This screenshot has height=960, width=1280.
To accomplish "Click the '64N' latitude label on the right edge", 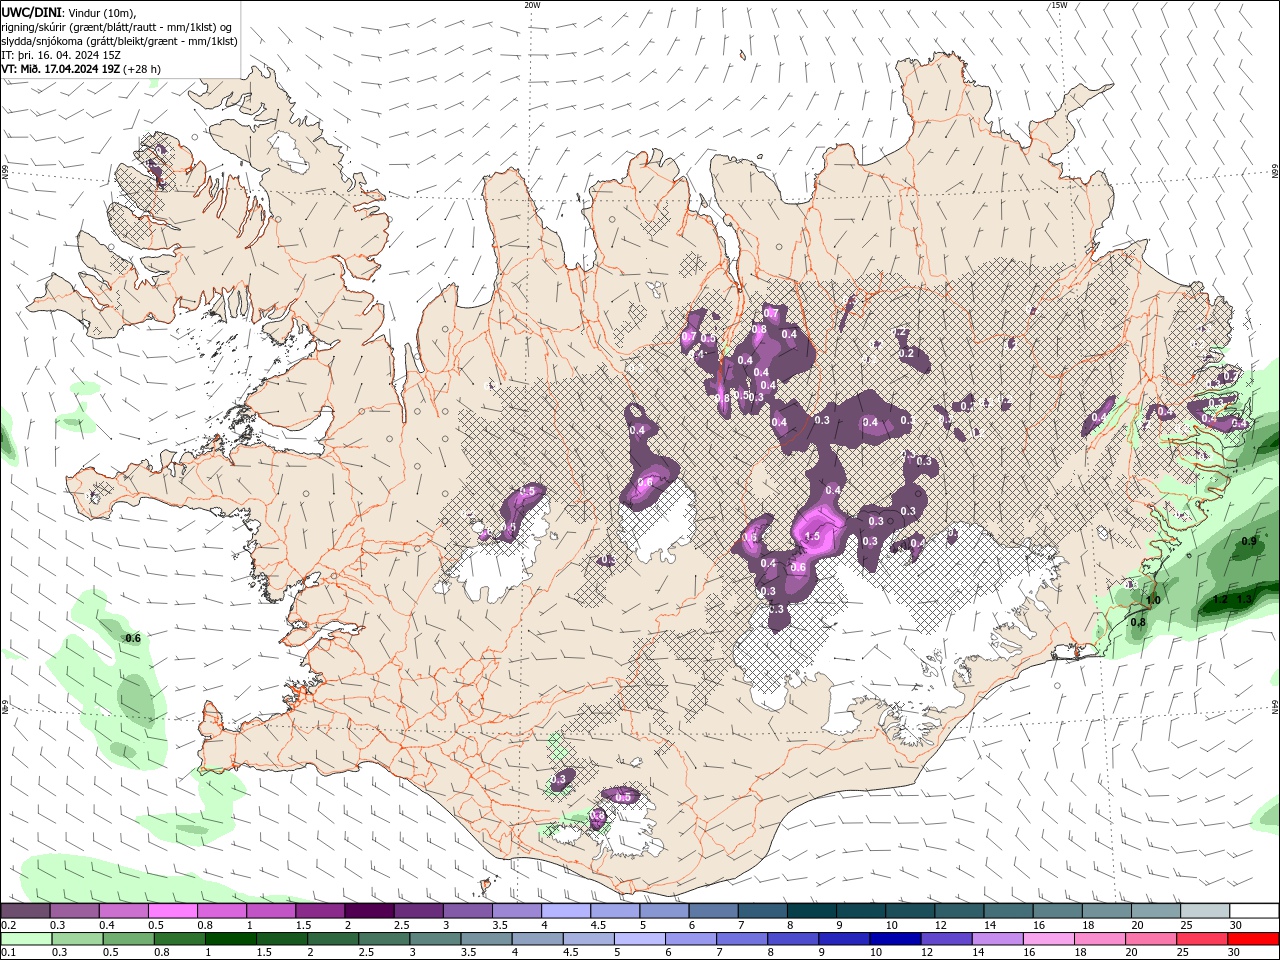I will point(1275,706).
